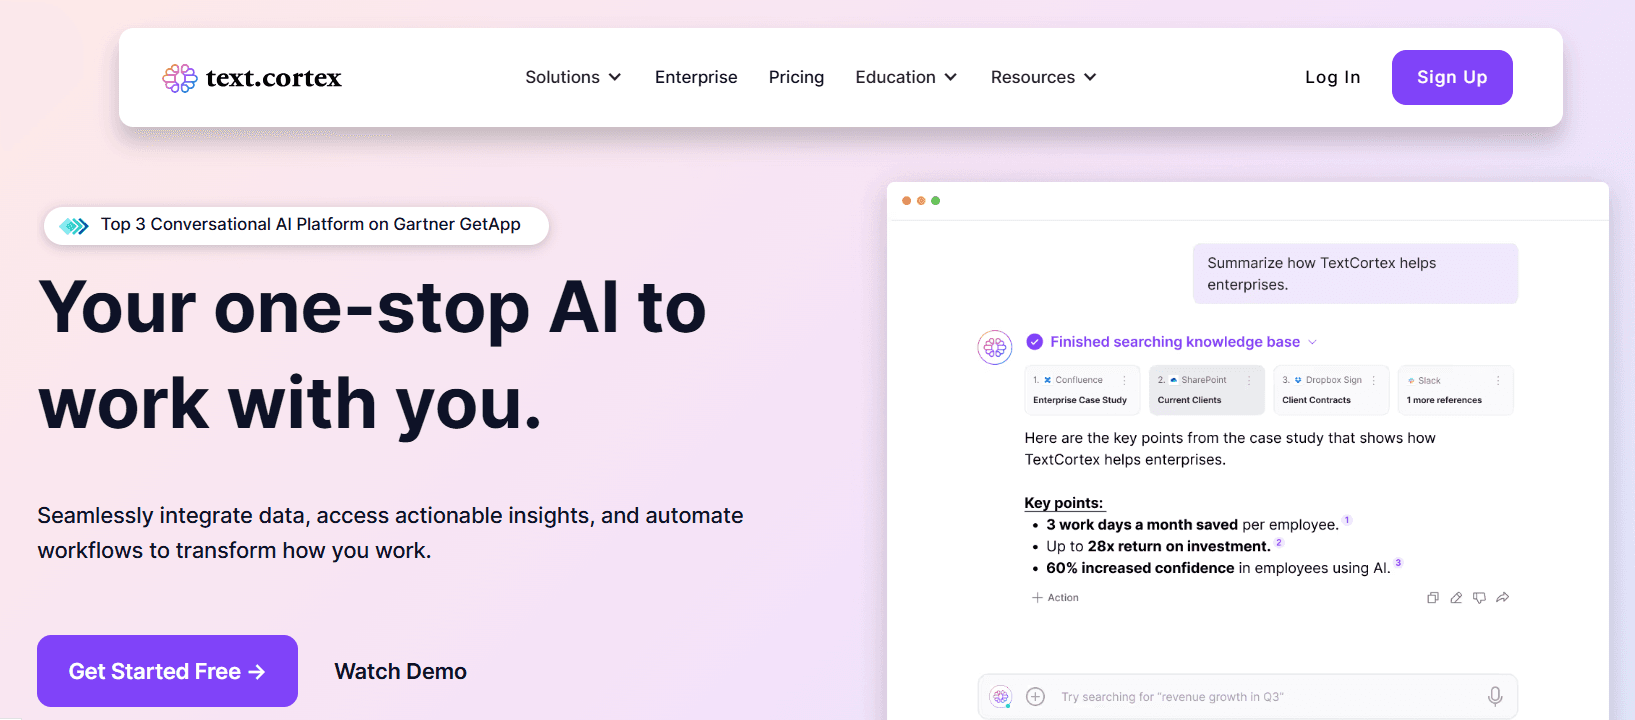Click the Sign Up button
The width and height of the screenshot is (1635, 720).
click(x=1451, y=77)
